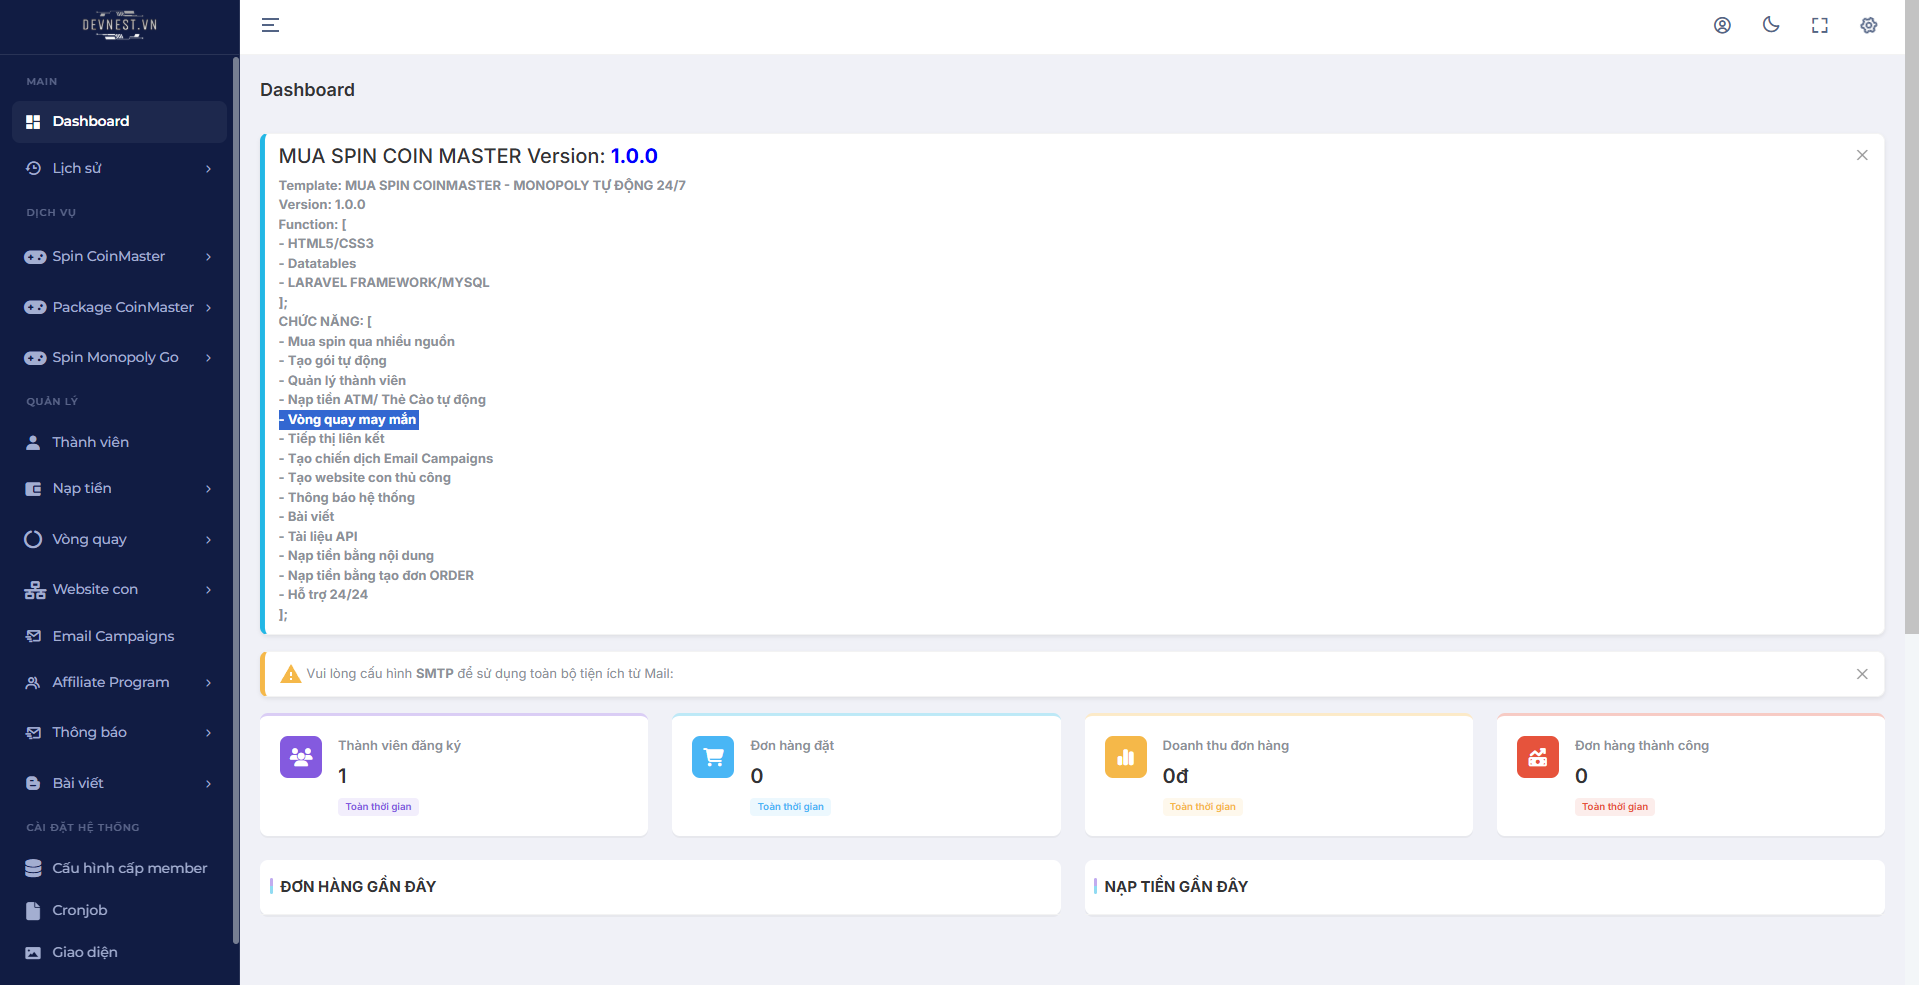Click the DEVNEST.VN logo
1919x985 pixels.
(120, 26)
